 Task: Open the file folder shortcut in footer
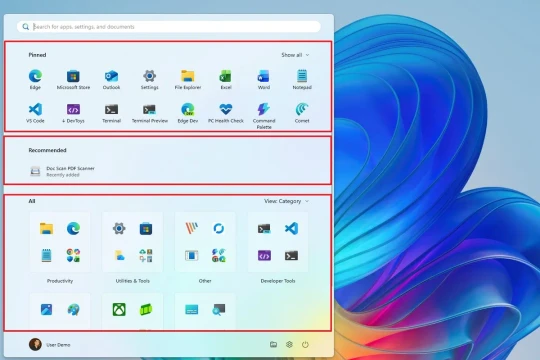[273, 344]
